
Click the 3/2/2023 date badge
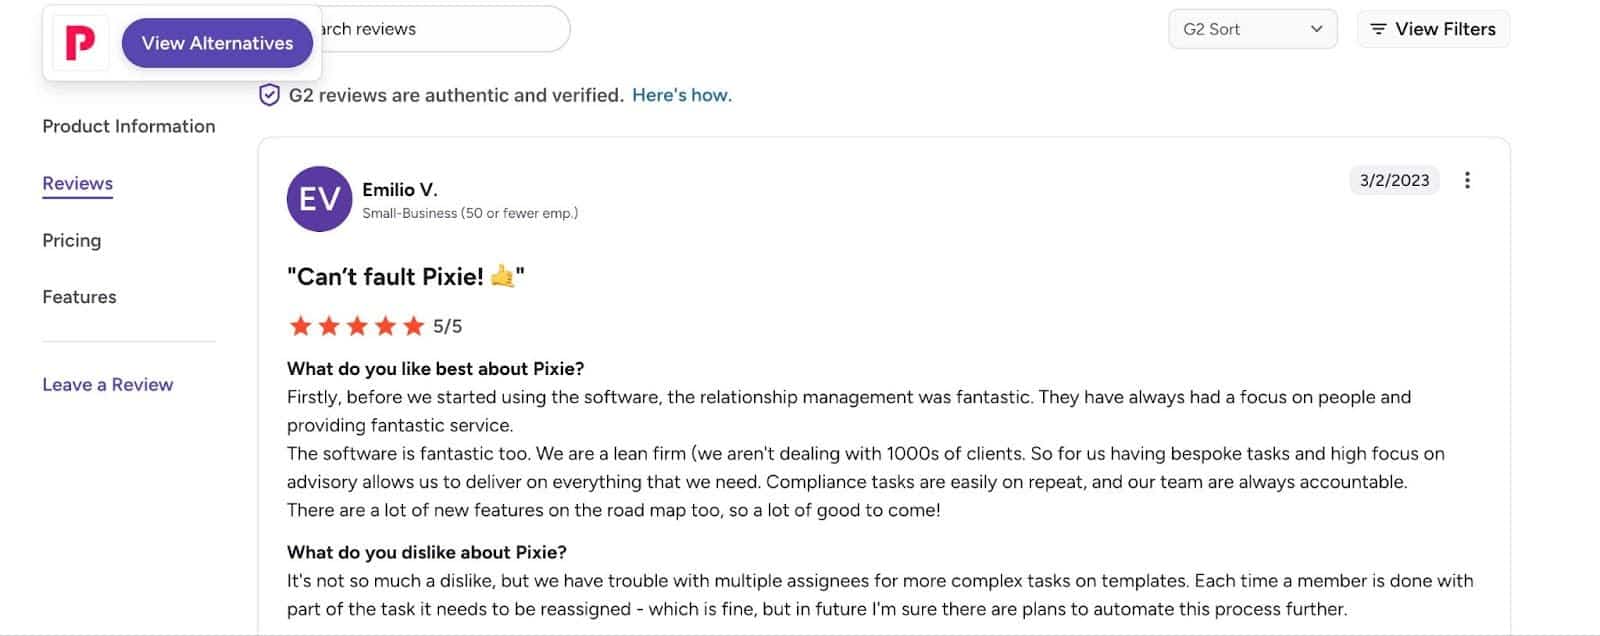1394,180
